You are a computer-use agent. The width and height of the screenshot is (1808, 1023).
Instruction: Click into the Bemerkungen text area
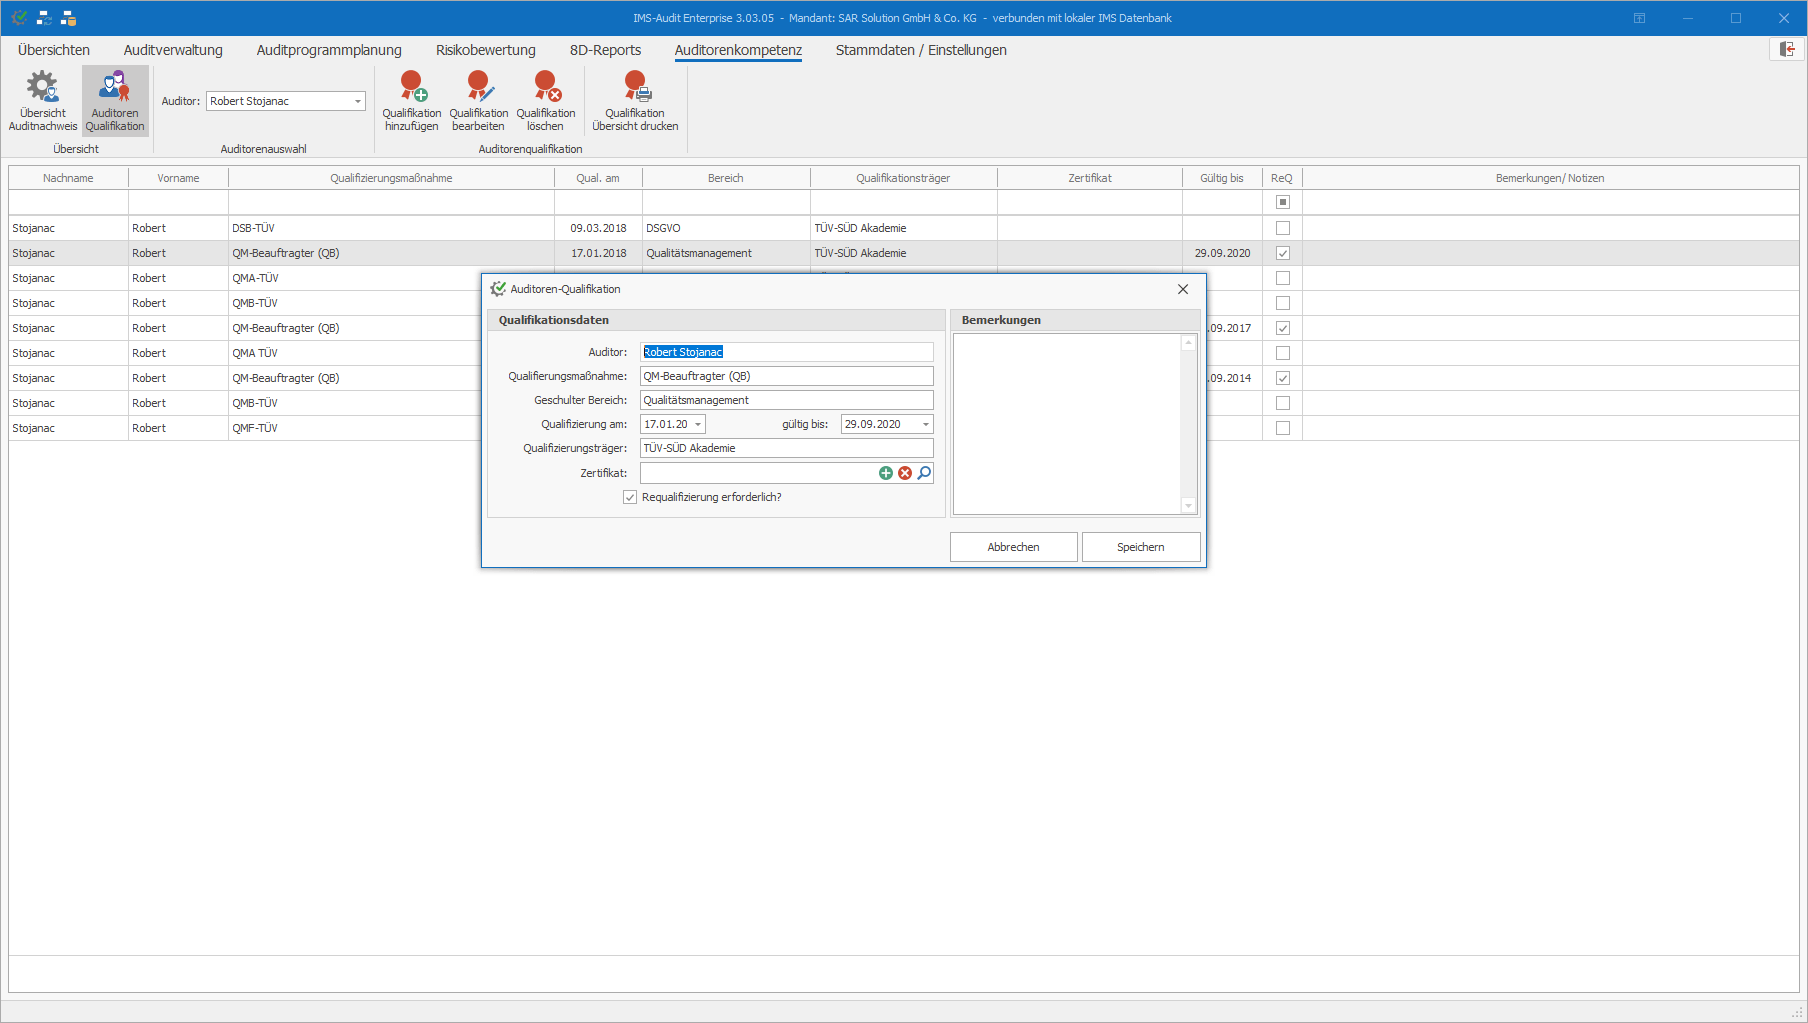click(1067, 423)
